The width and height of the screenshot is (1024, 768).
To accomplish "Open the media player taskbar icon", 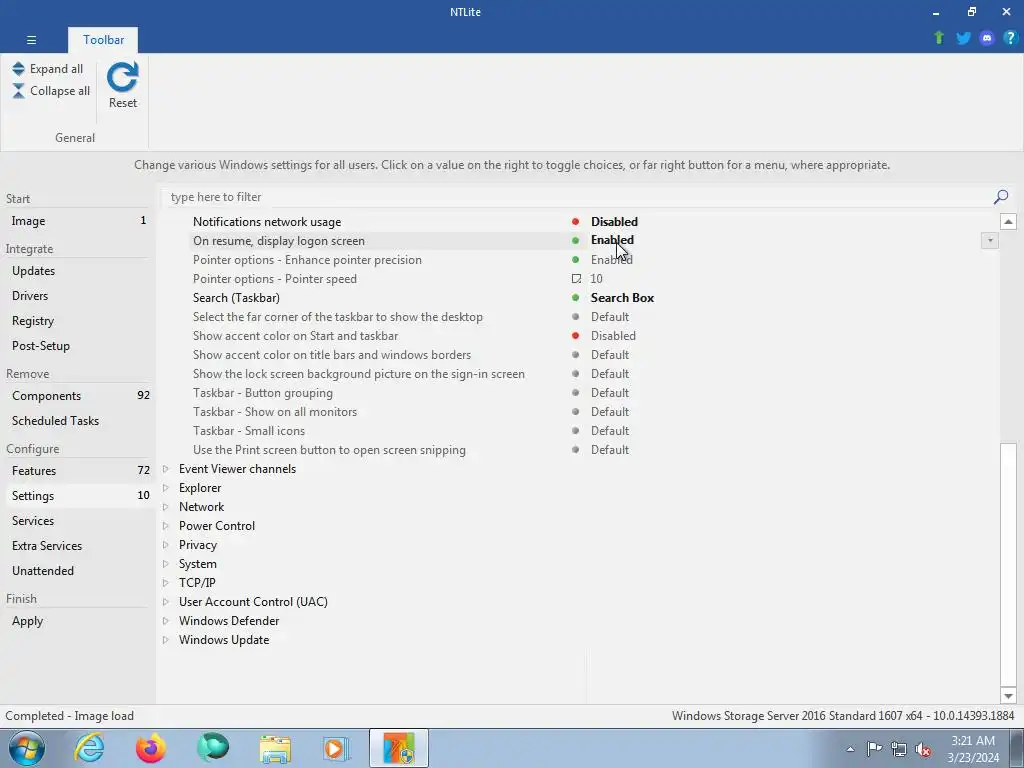I will pos(336,749).
